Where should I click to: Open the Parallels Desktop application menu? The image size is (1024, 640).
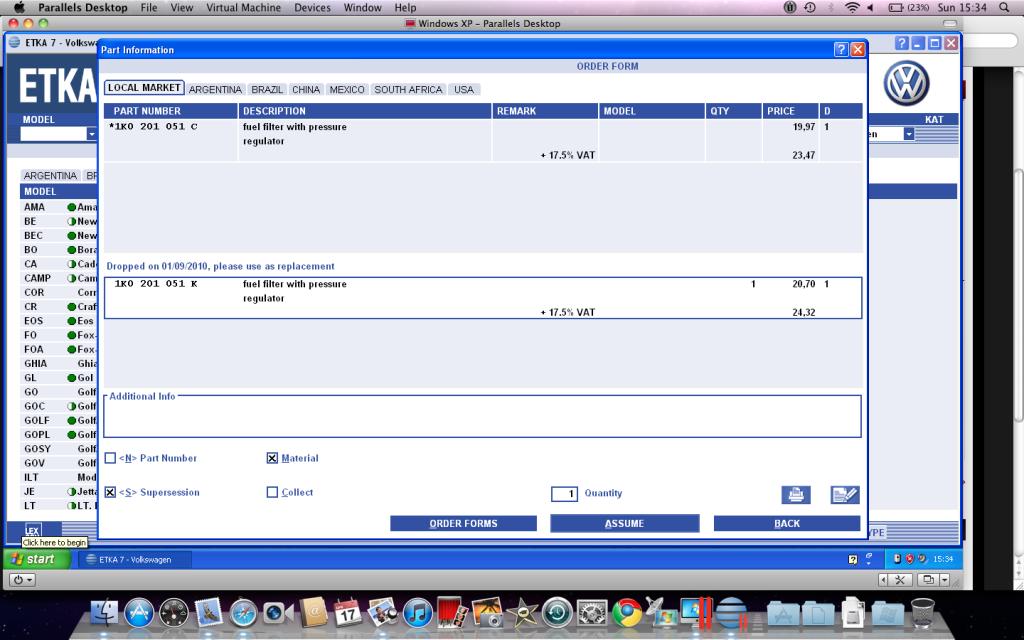pos(83,8)
